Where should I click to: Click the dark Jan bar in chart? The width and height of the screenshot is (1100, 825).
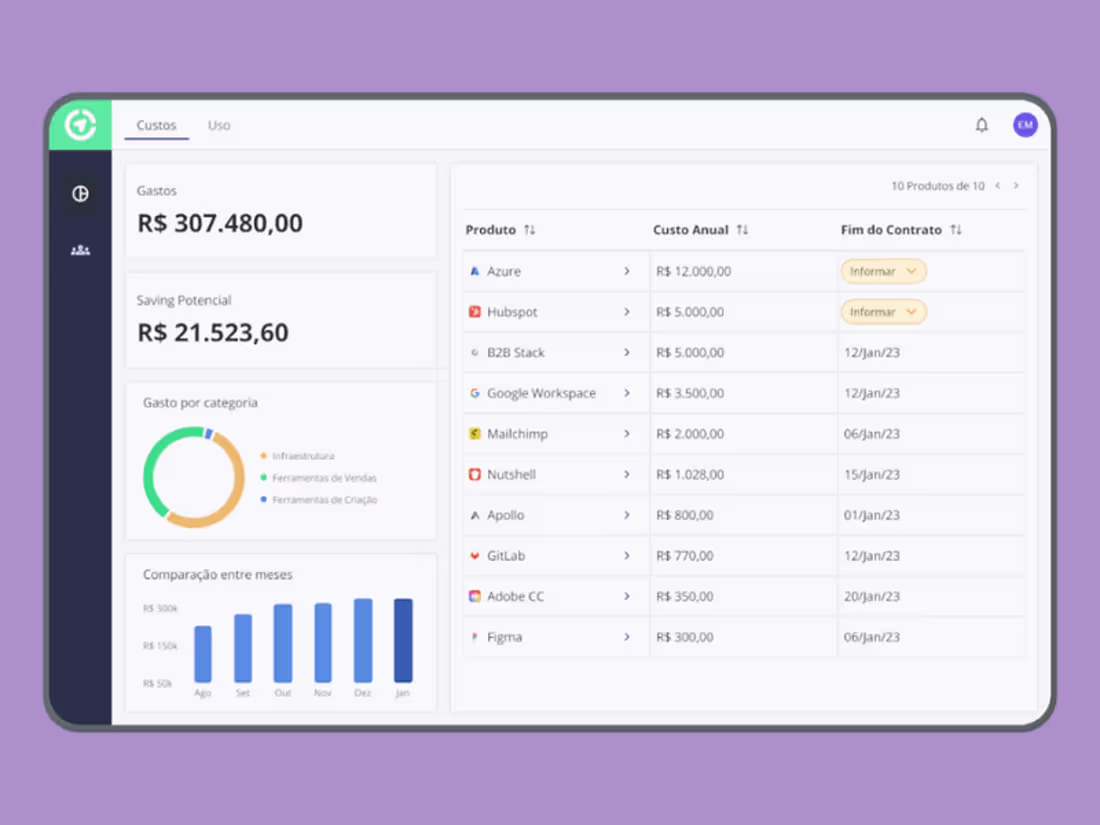[403, 640]
